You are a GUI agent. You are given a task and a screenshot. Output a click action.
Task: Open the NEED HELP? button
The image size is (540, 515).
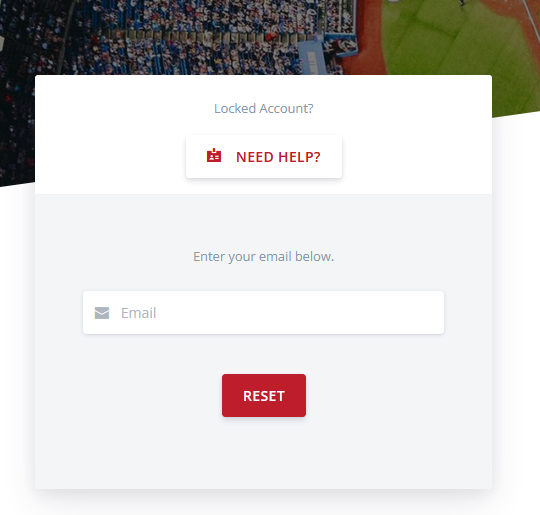[264, 156]
